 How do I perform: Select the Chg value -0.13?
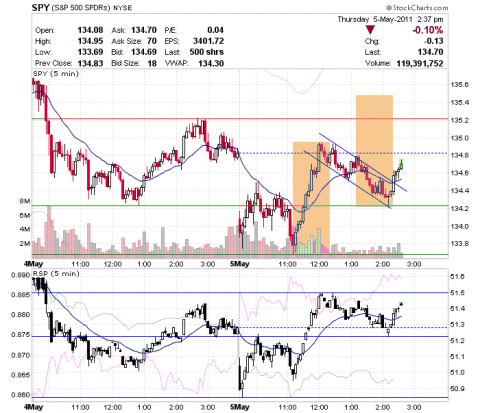(434, 41)
